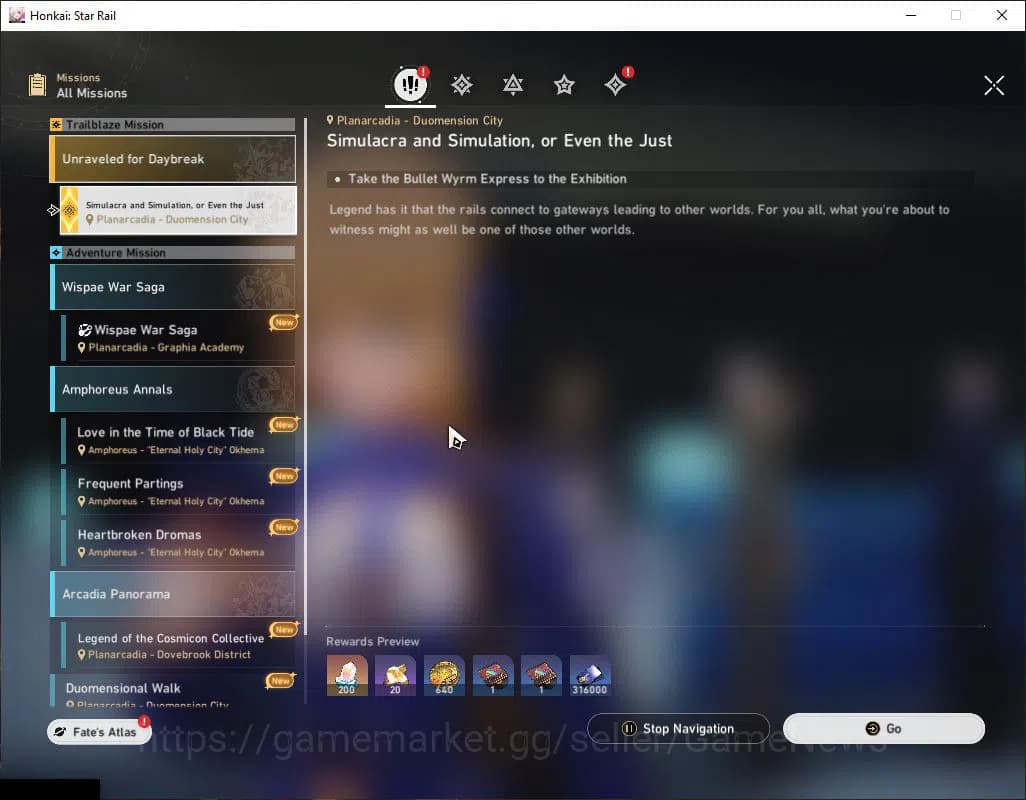
Task: Click the New badge on Heartbroken Dromas
Action: [284, 527]
